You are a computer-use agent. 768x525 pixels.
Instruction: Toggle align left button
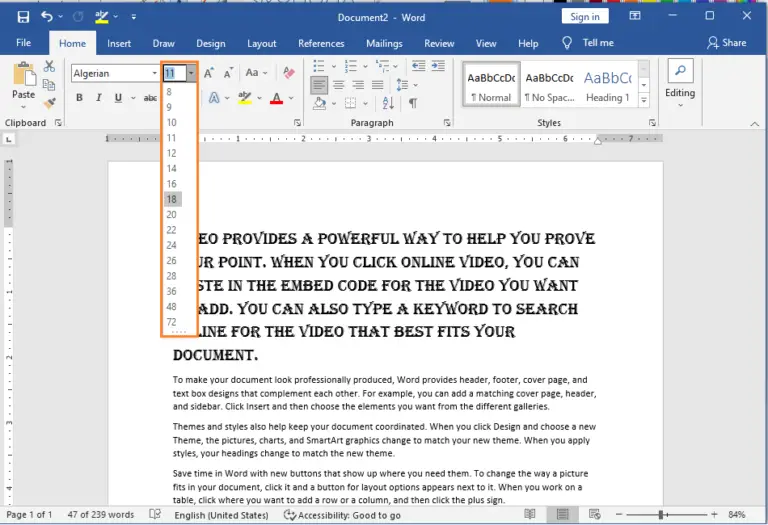[319, 85]
